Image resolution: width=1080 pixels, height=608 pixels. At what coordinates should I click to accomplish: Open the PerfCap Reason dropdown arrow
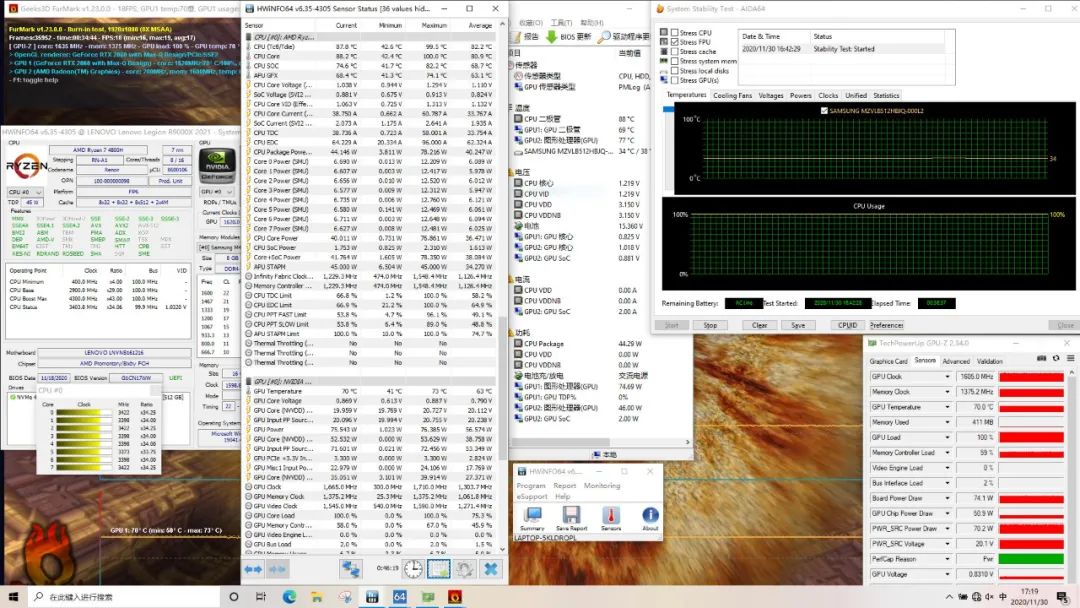tap(947, 559)
